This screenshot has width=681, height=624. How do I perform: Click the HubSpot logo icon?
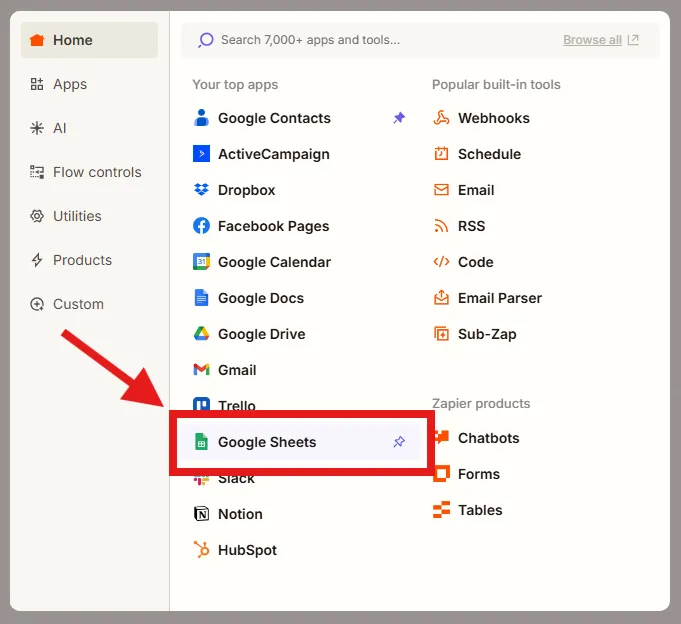[201, 550]
